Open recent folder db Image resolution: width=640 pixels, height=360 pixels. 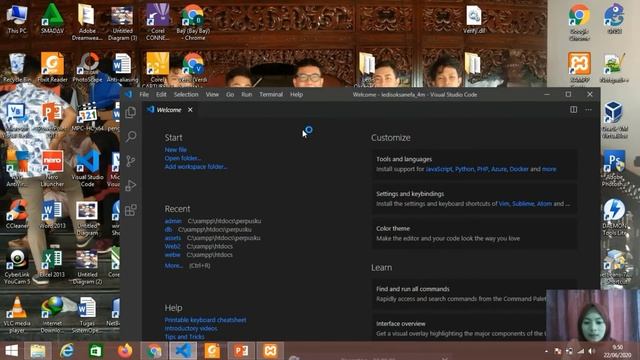(x=168, y=229)
